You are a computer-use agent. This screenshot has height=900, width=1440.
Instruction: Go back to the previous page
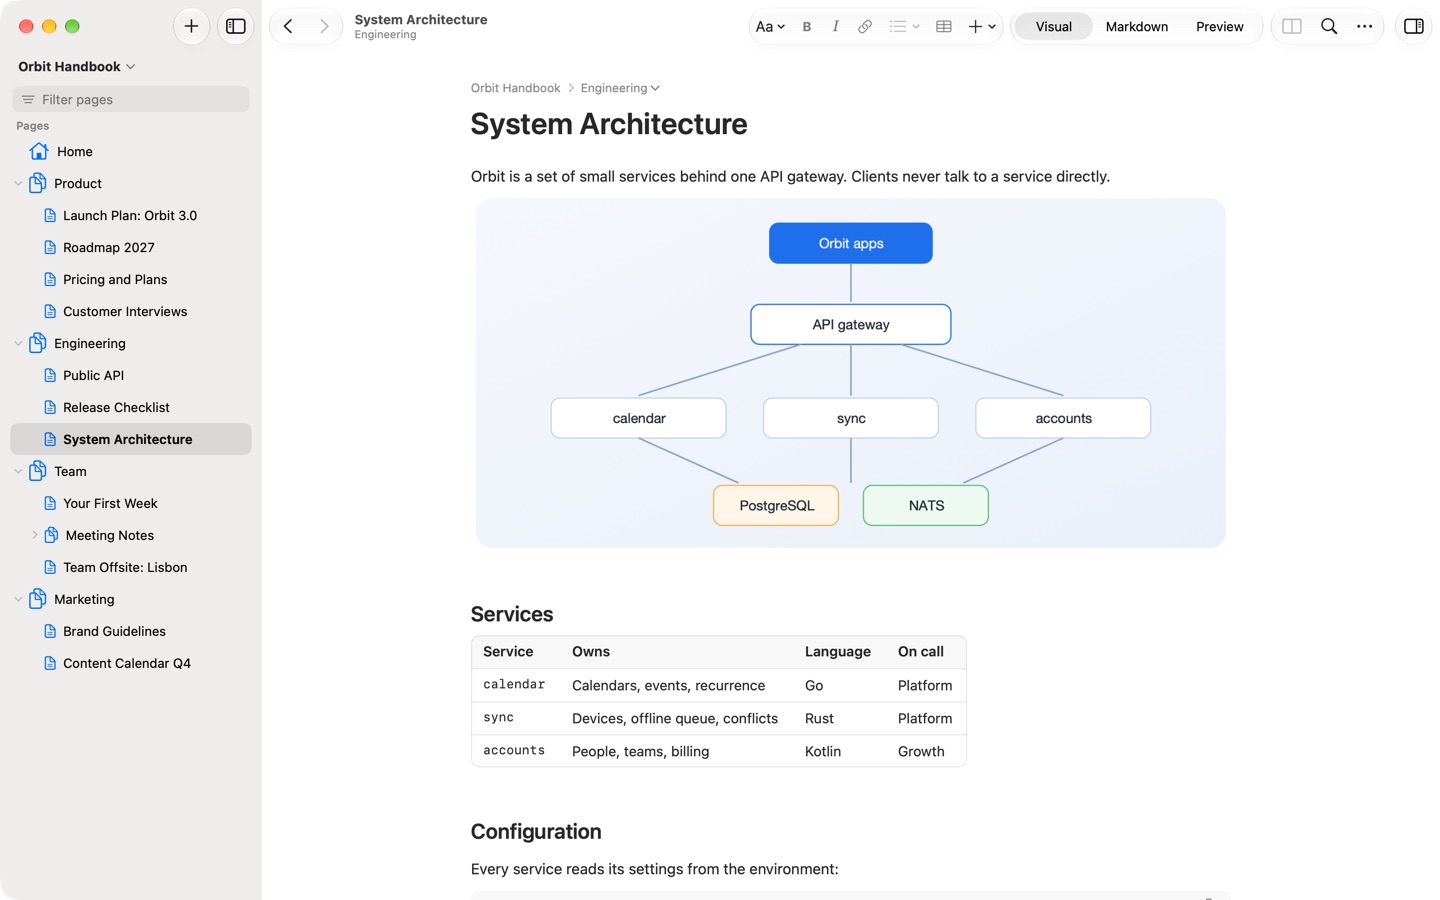[x=288, y=27]
